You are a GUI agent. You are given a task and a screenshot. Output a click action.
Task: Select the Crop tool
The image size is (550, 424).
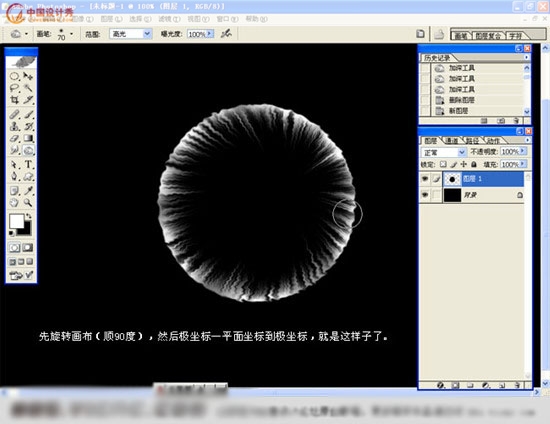click(x=14, y=100)
